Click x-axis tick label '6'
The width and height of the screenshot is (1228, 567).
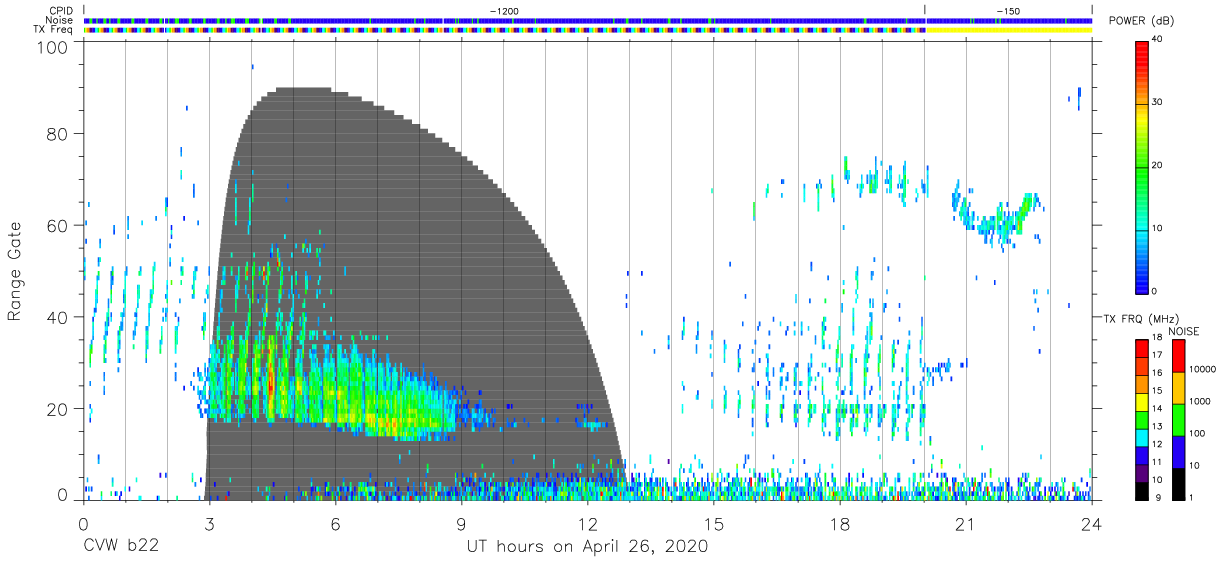(335, 524)
